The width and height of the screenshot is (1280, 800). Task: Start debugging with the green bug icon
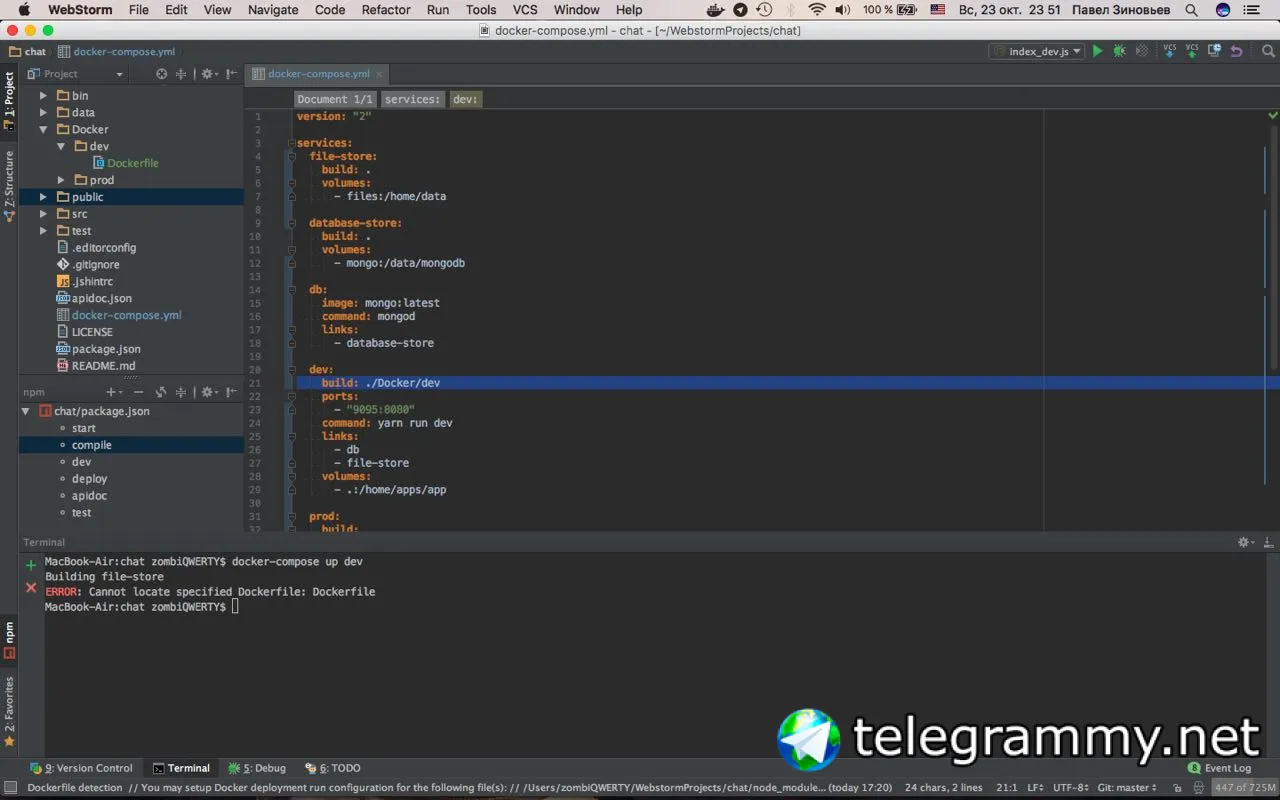(1119, 51)
